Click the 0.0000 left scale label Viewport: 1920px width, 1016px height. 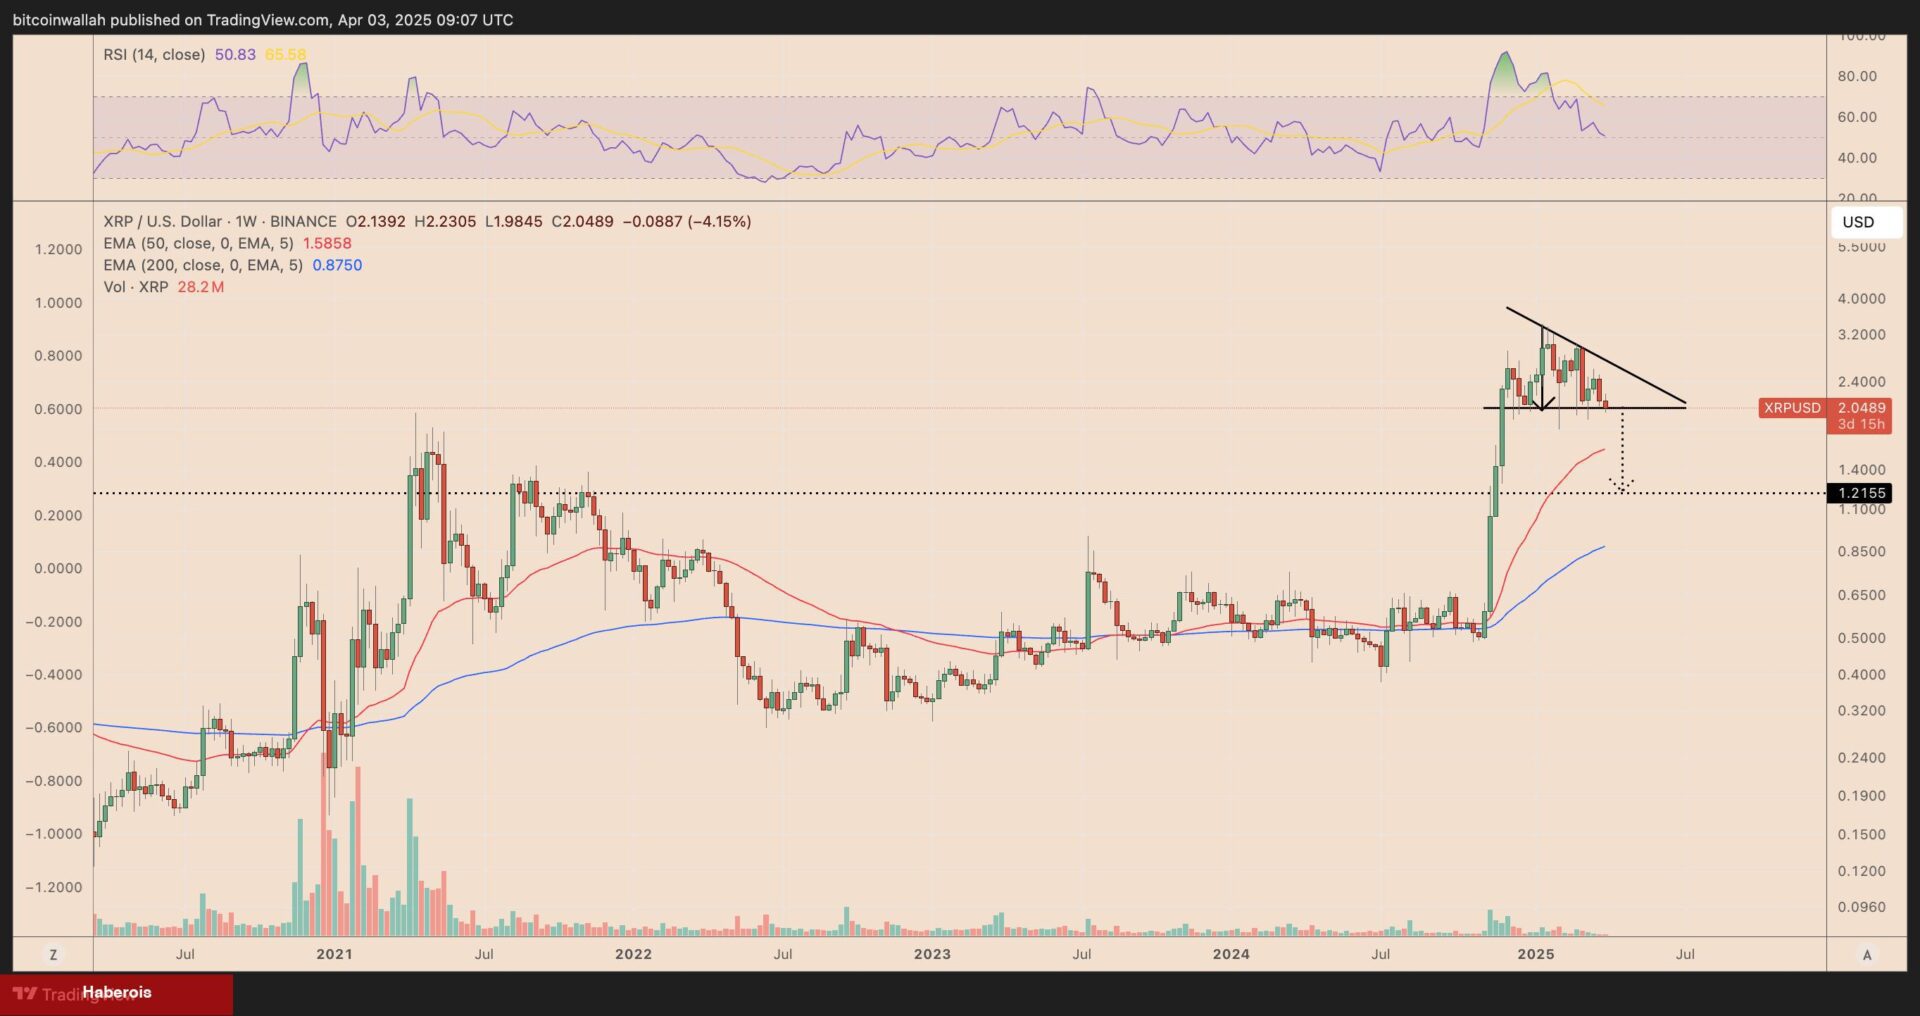(x=59, y=568)
